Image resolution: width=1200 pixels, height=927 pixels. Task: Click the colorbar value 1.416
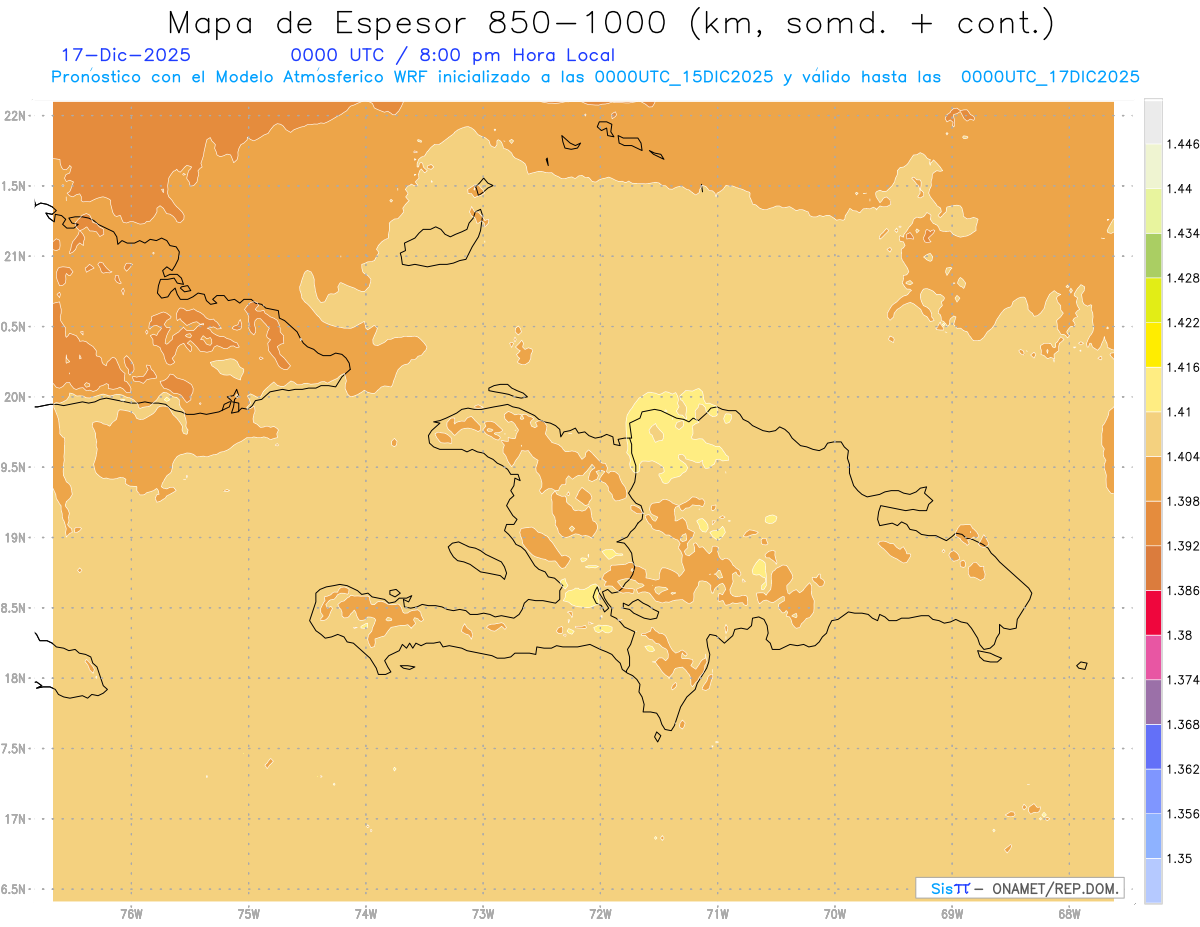[x=1183, y=367]
